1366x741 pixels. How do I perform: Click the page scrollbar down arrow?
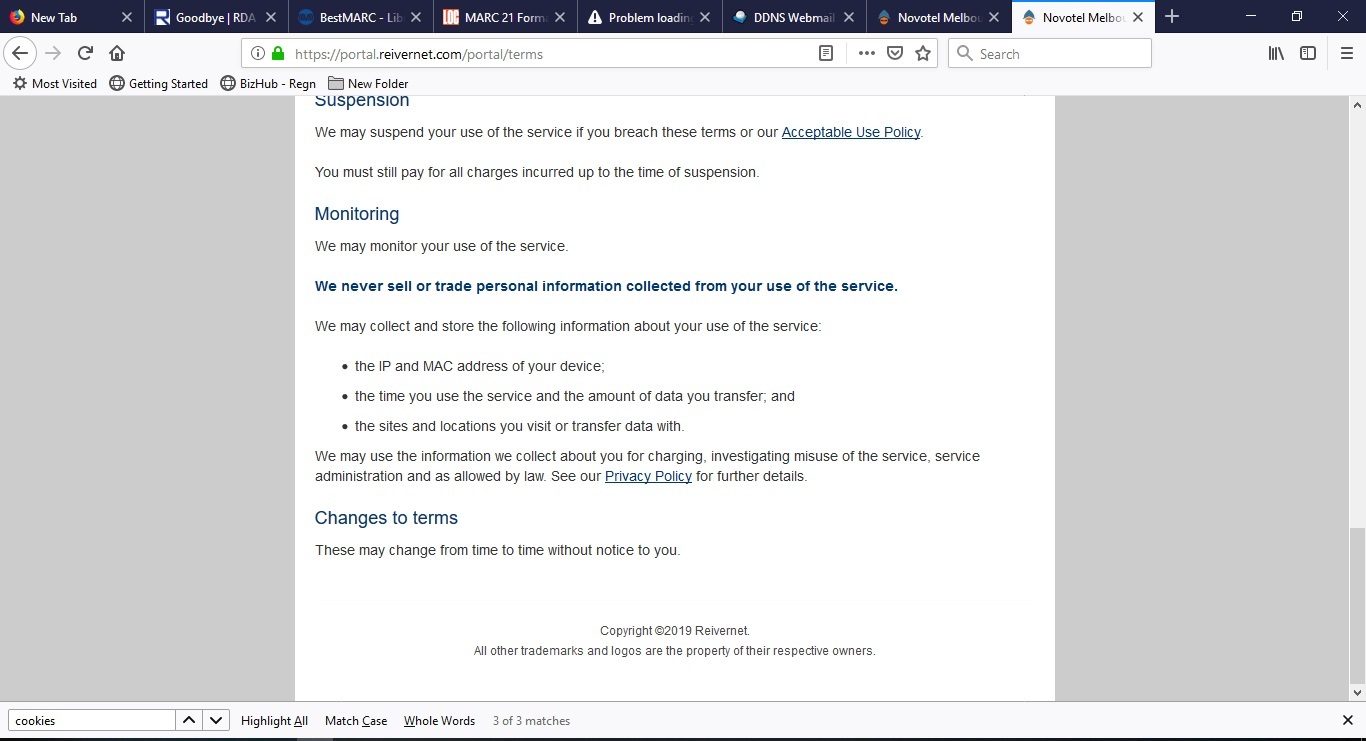click(1357, 692)
